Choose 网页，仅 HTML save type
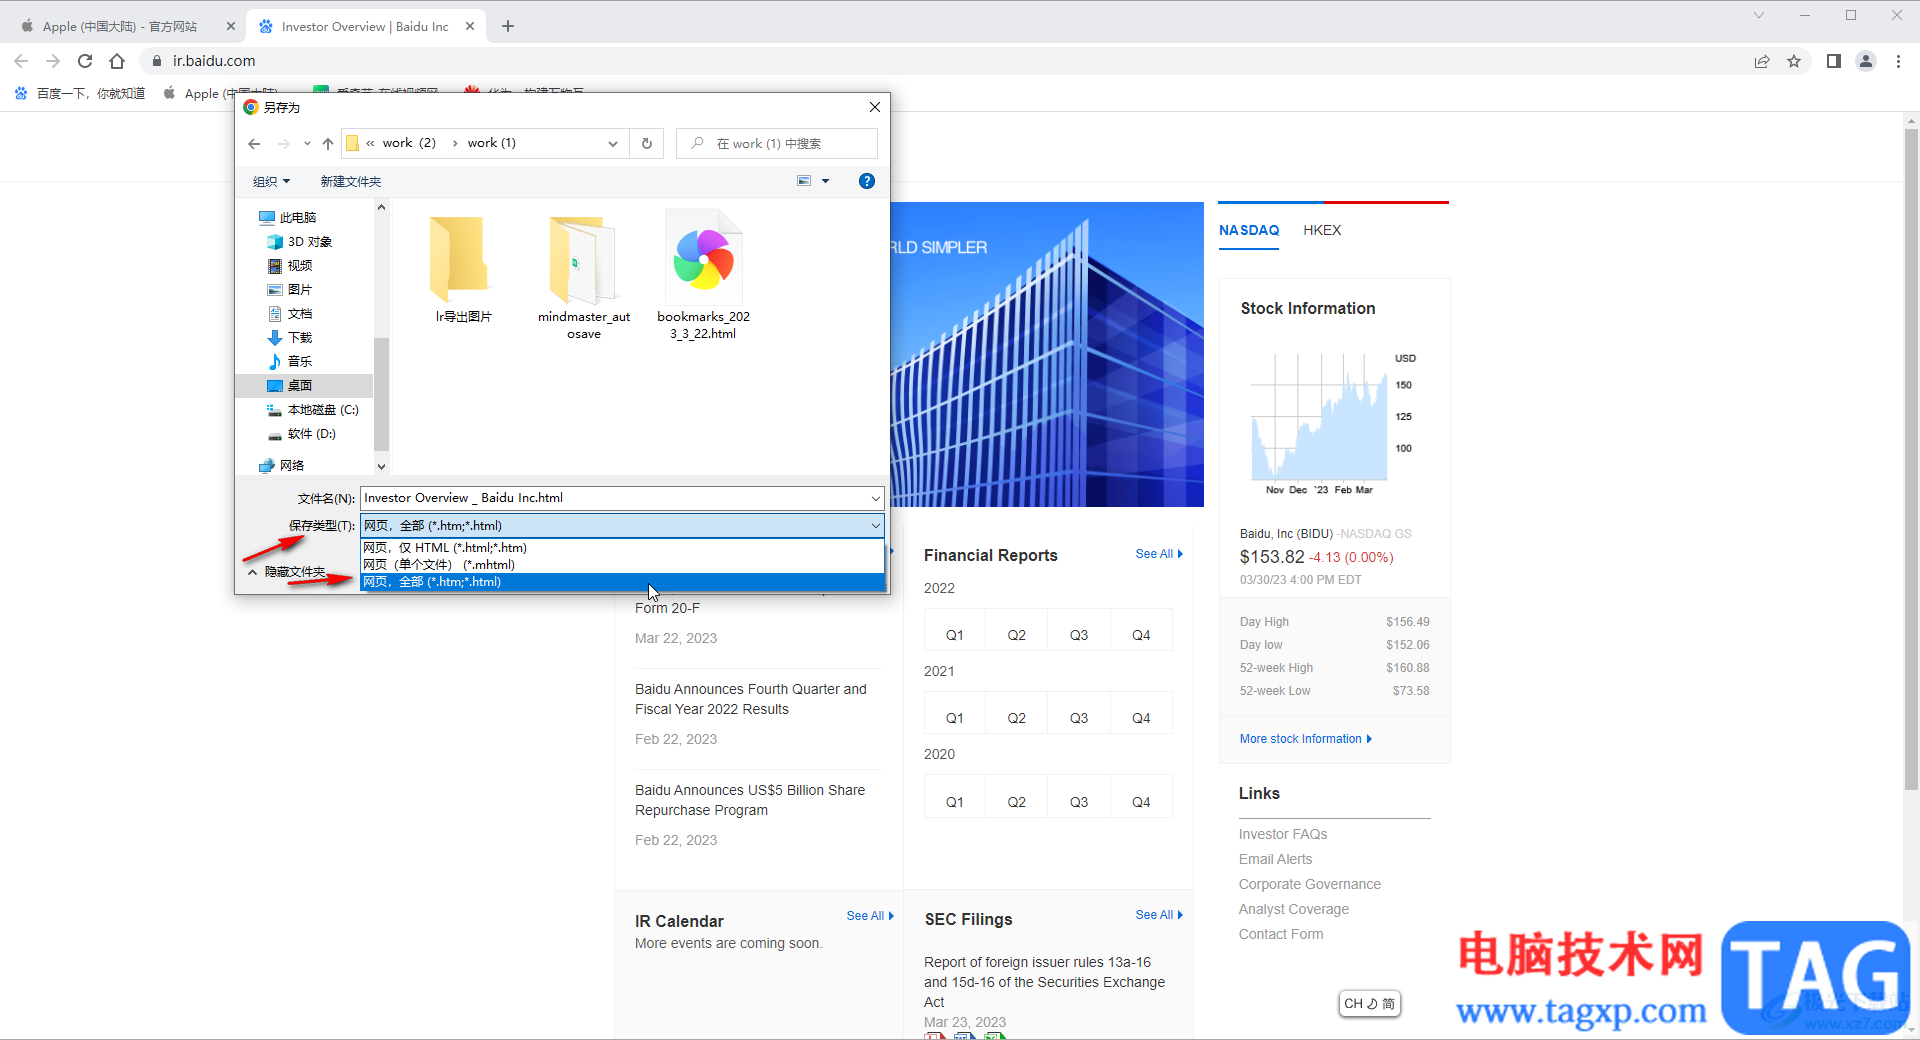Viewport: 1920px width, 1040px height. click(622, 548)
